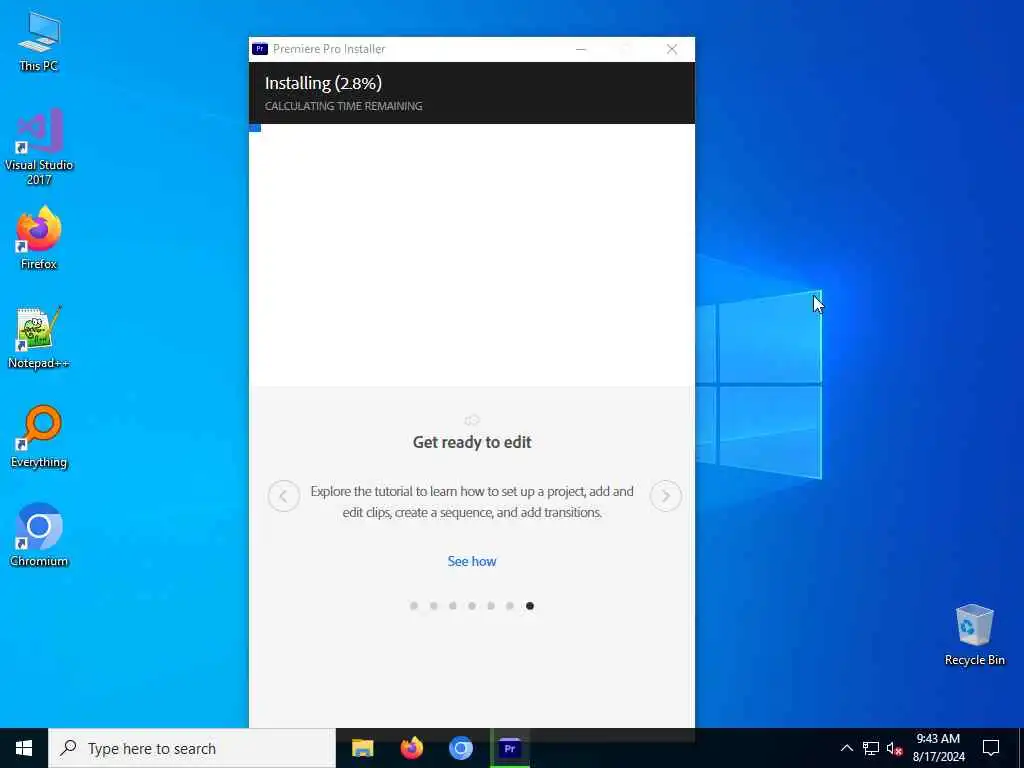Close the Premiere Pro Installer window
Image resolution: width=1024 pixels, height=768 pixels.
pyautogui.click(x=672, y=49)
